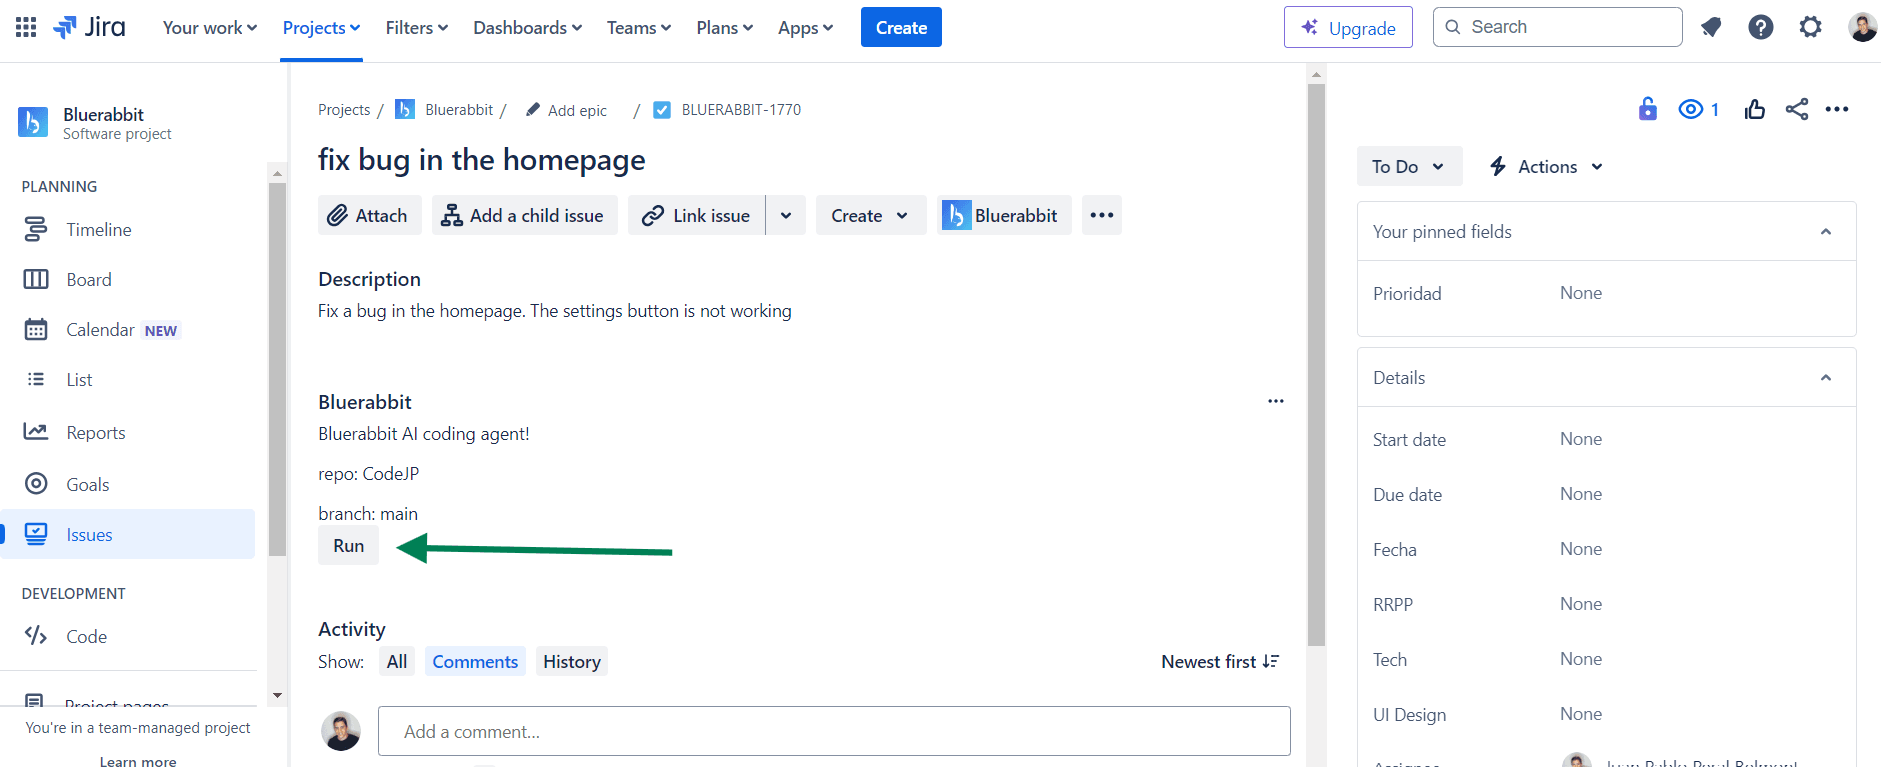Open notifications bell icon
Image resolution: width=1881 pixels, height=767 pixels.
[x=1711, y=27]
